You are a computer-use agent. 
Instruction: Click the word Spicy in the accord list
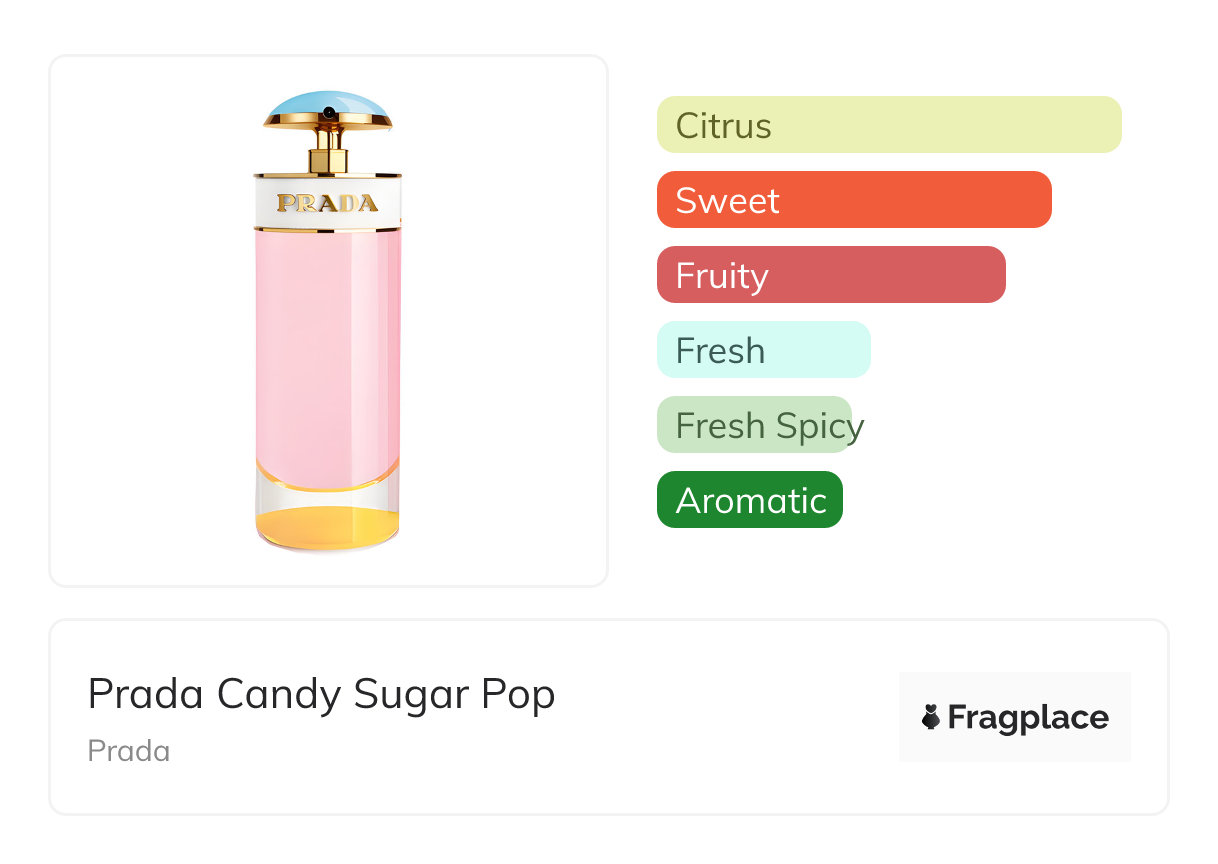[x=819, y=426]
